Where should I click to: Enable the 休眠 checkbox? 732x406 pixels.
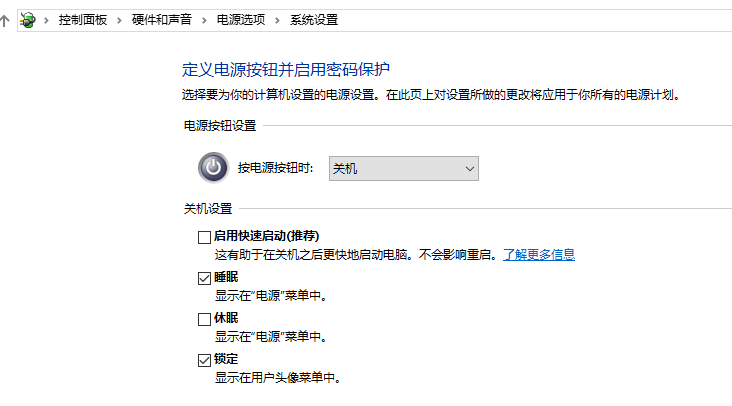click(204, 318)
